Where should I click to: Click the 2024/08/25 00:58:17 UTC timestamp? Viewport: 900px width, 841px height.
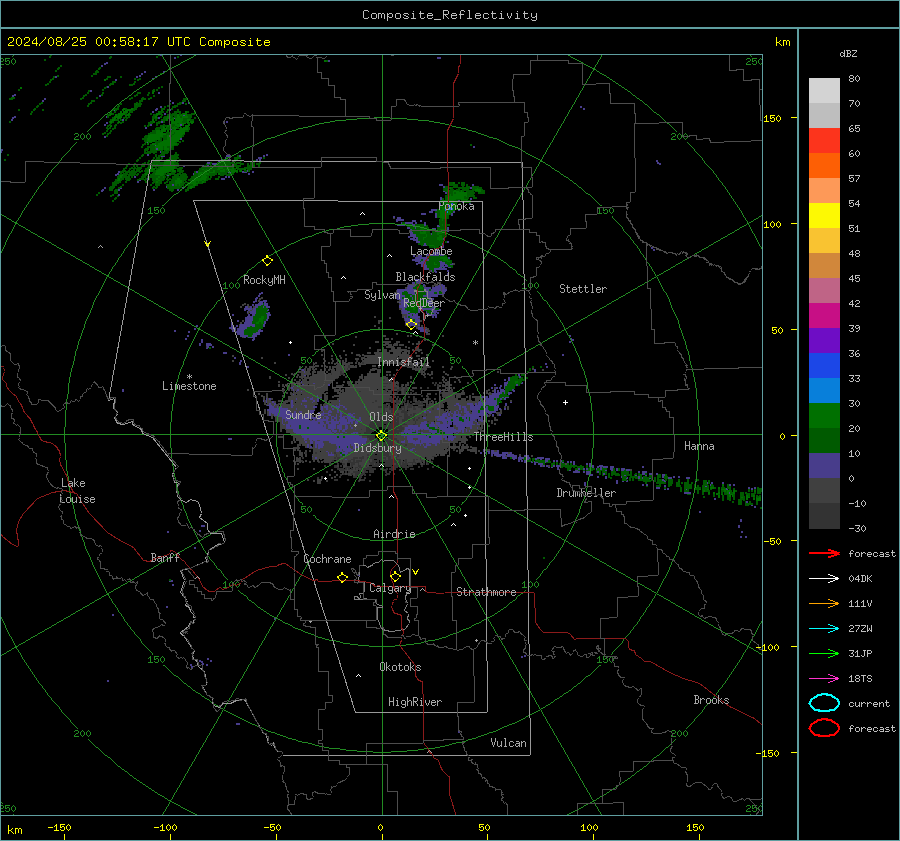(98, 42)
